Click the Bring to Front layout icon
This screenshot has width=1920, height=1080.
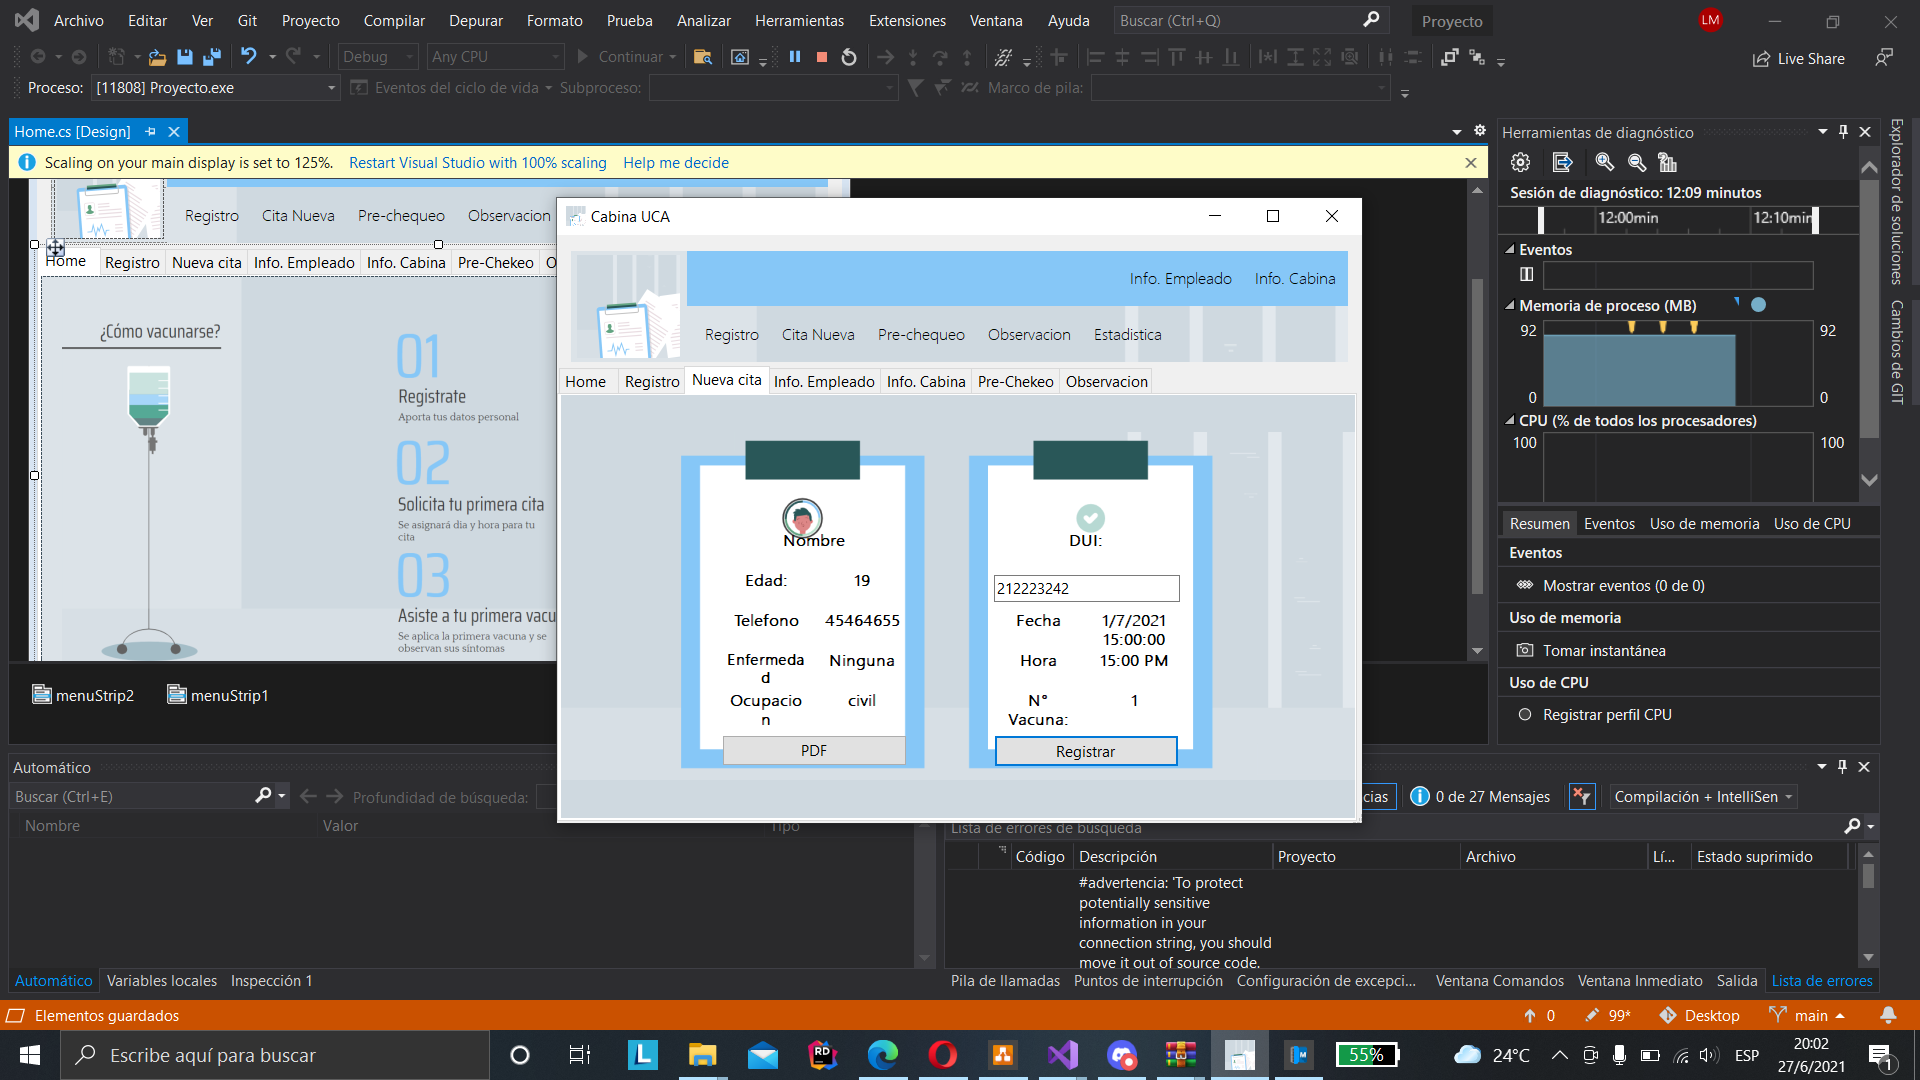pyautogui.click(x=1449, y=57)
